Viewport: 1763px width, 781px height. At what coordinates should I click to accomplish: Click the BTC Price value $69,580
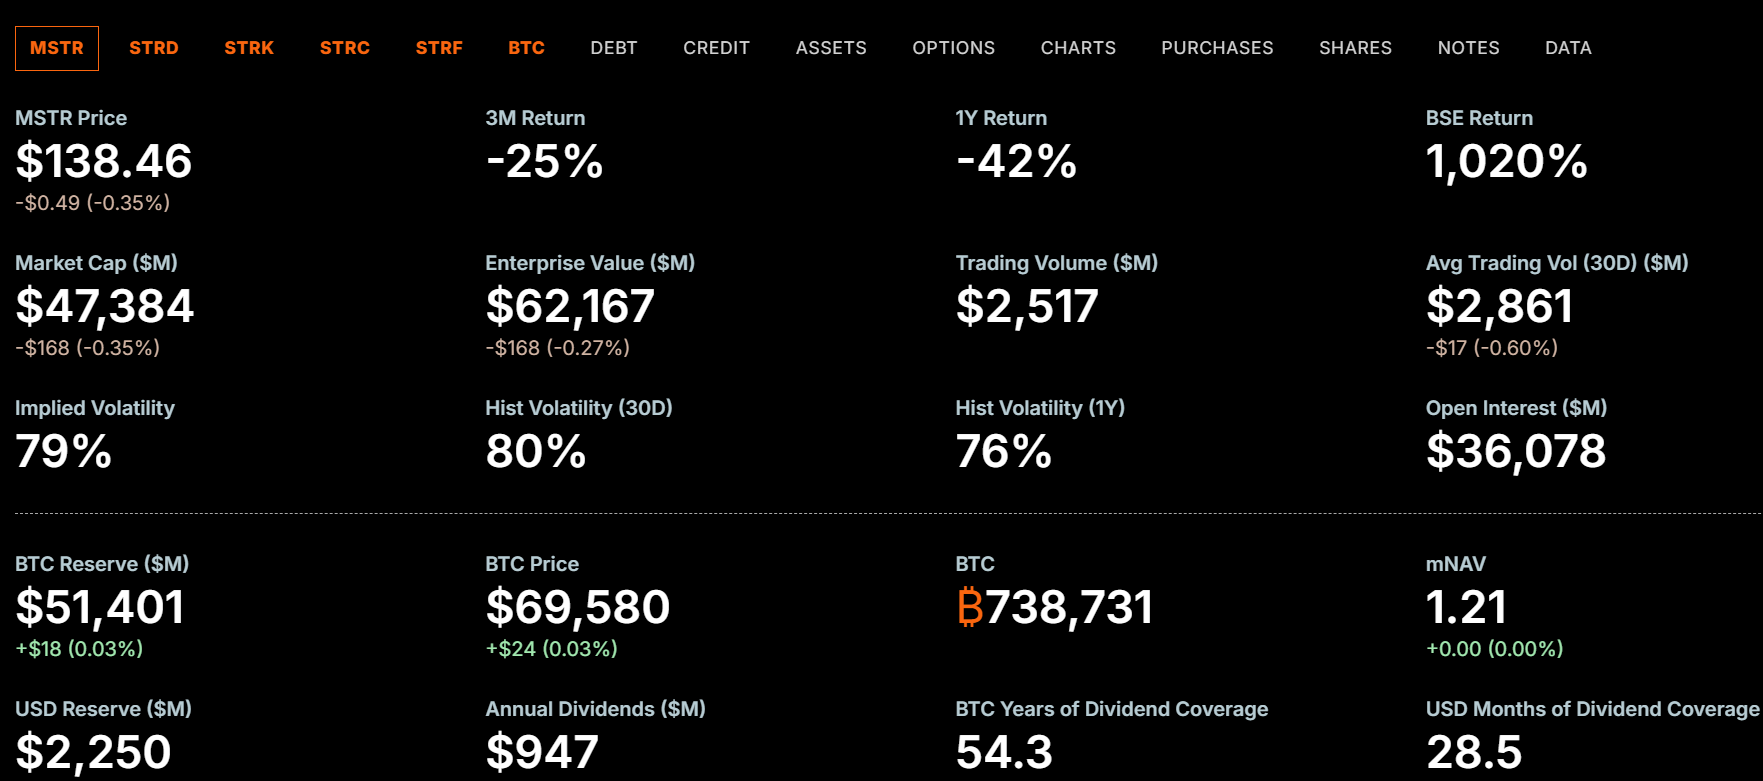(578, 608)
